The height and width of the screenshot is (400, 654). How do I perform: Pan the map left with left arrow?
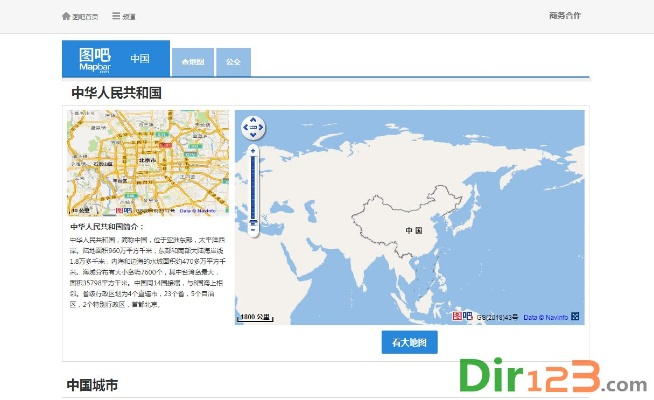[246, 127]
